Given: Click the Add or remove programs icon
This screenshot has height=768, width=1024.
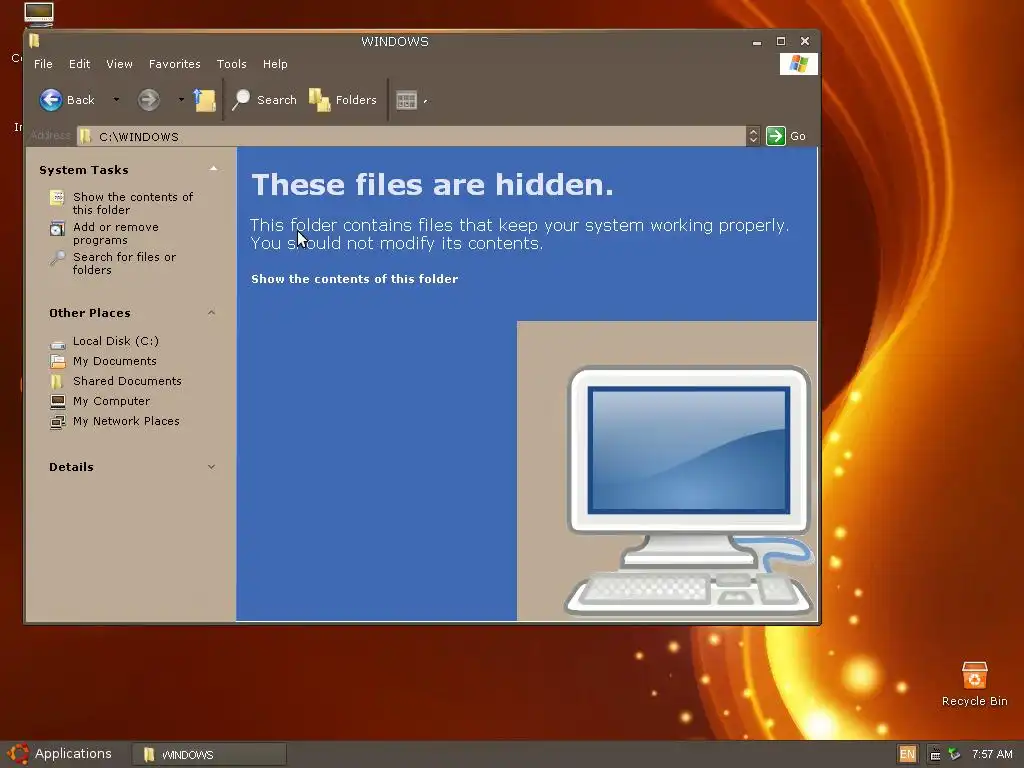Looking at the screenshot, I should 57,229.
